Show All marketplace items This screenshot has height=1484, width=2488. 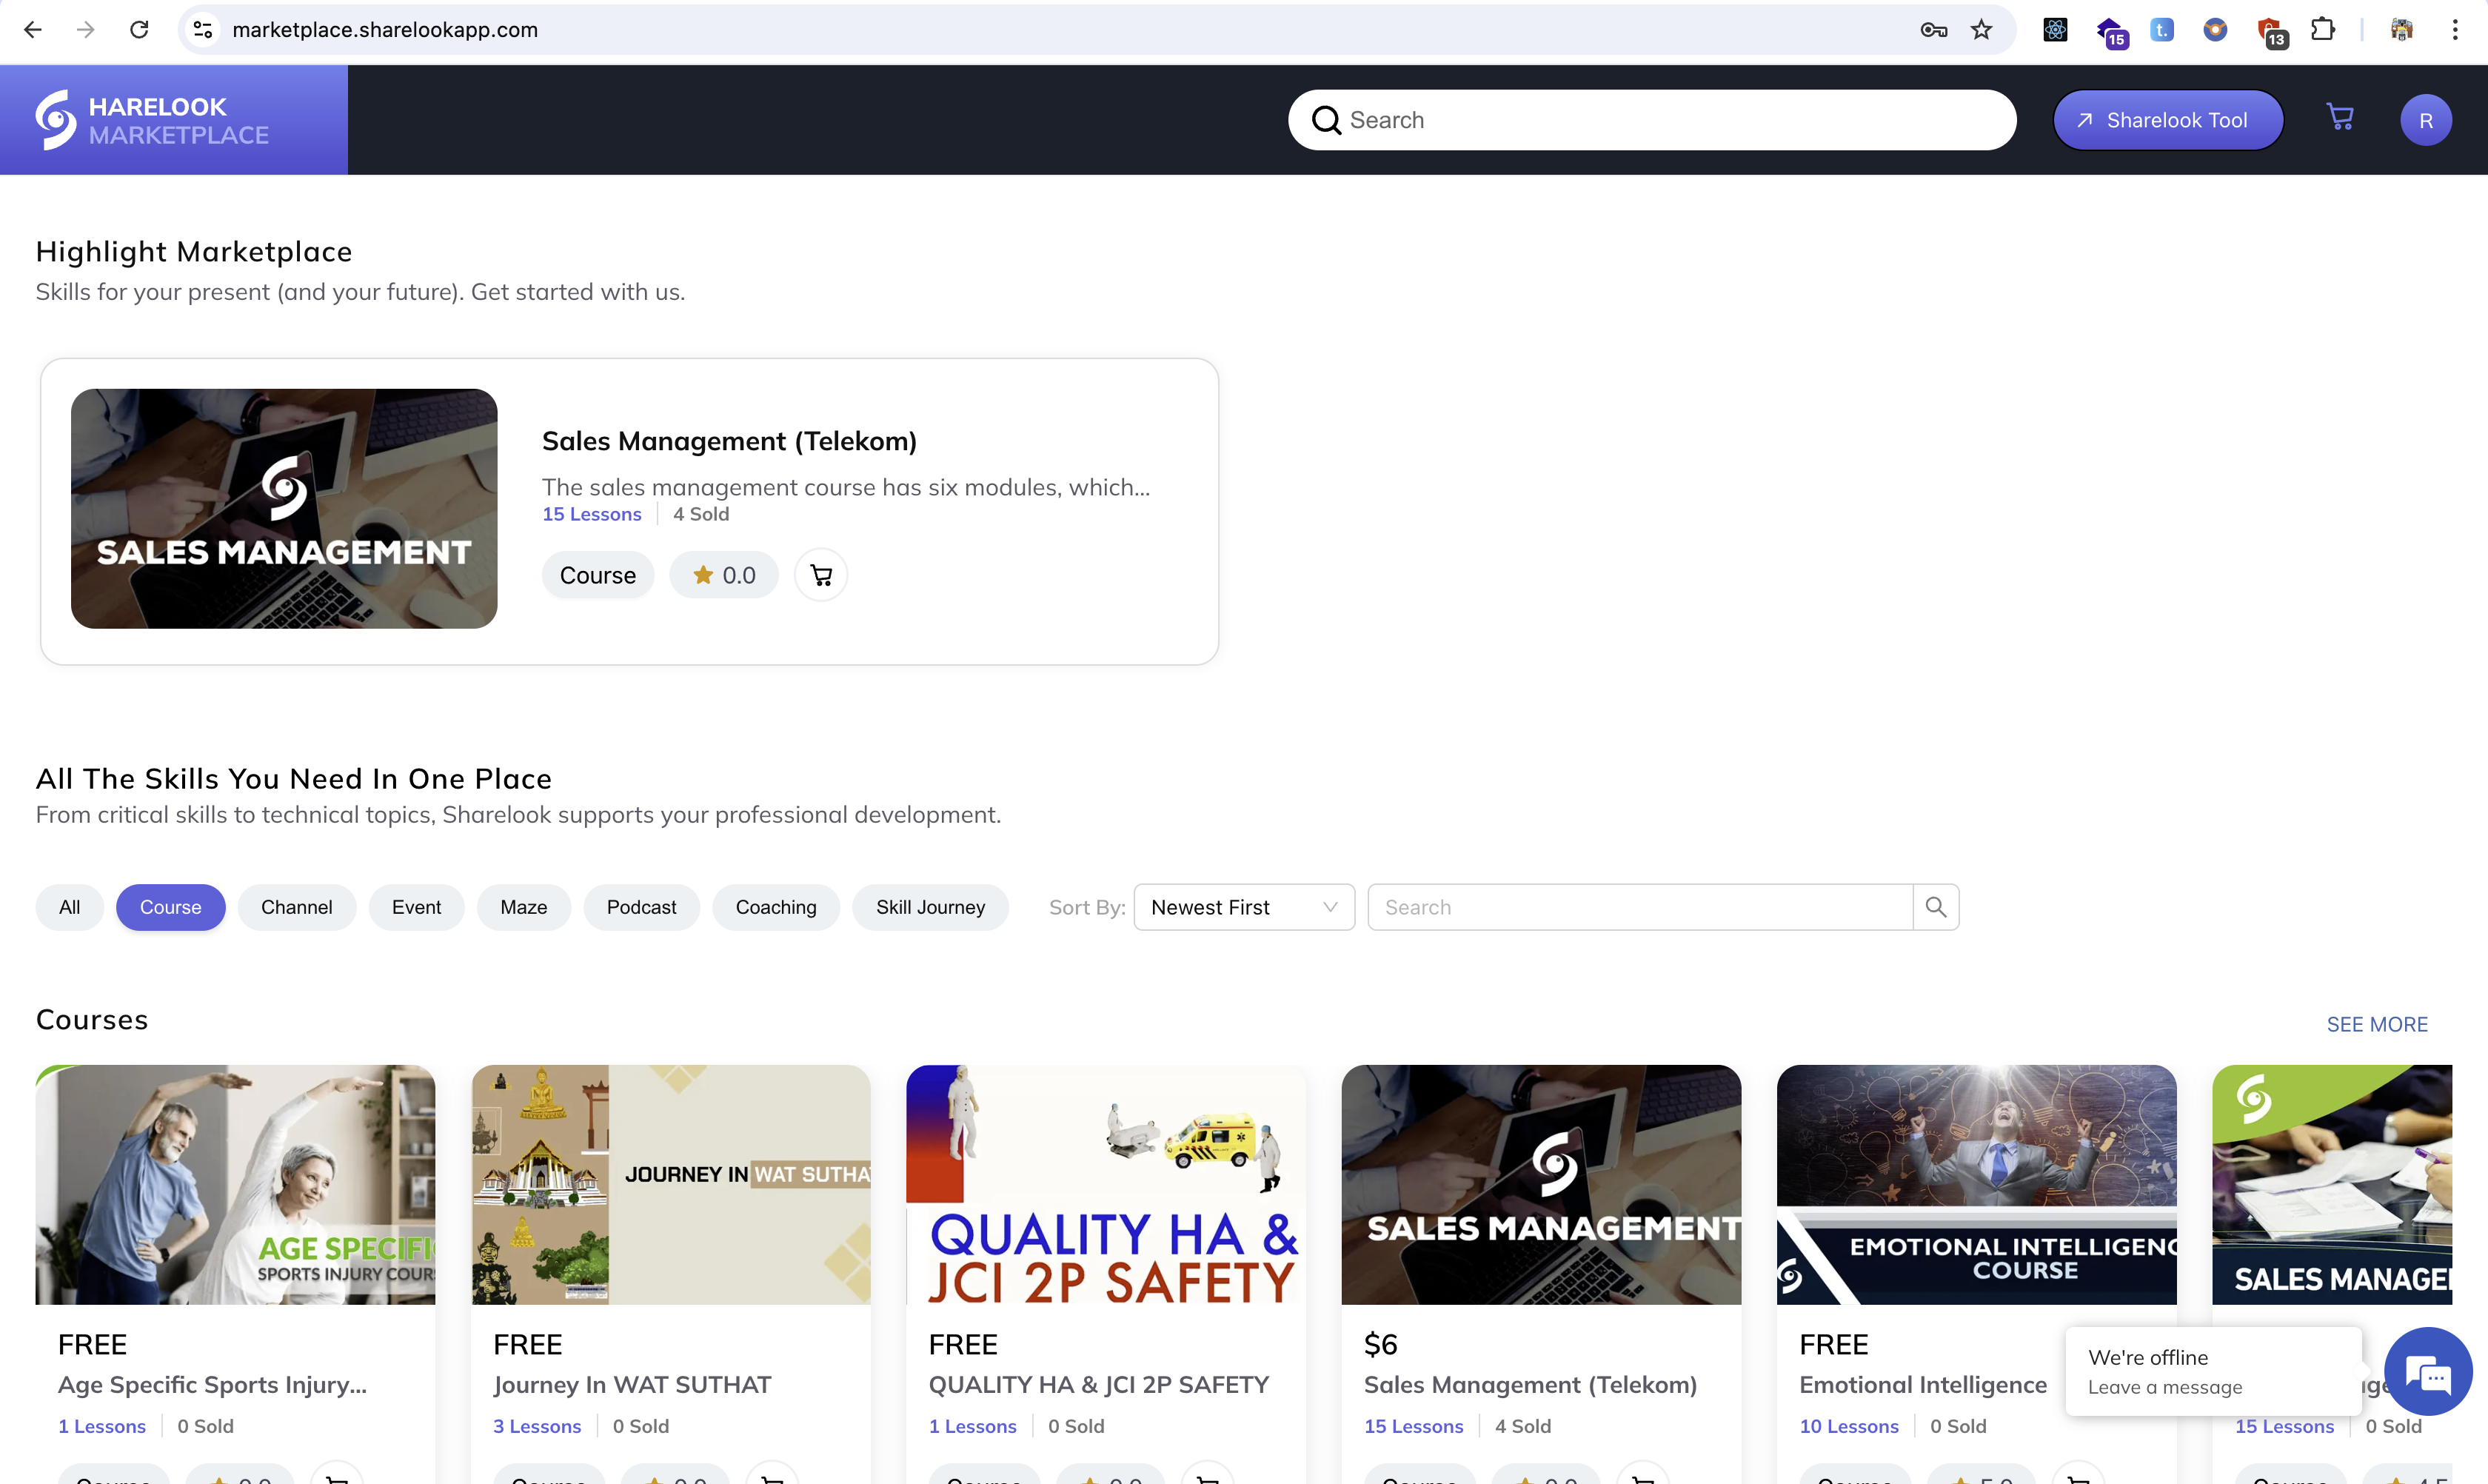click(69, 907)
